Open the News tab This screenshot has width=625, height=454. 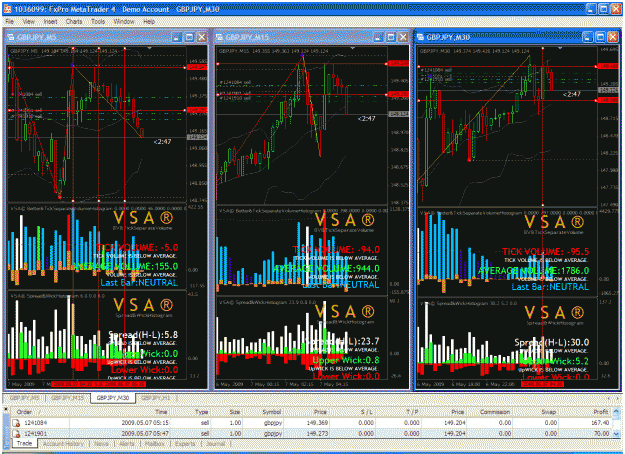click(101, 444)
